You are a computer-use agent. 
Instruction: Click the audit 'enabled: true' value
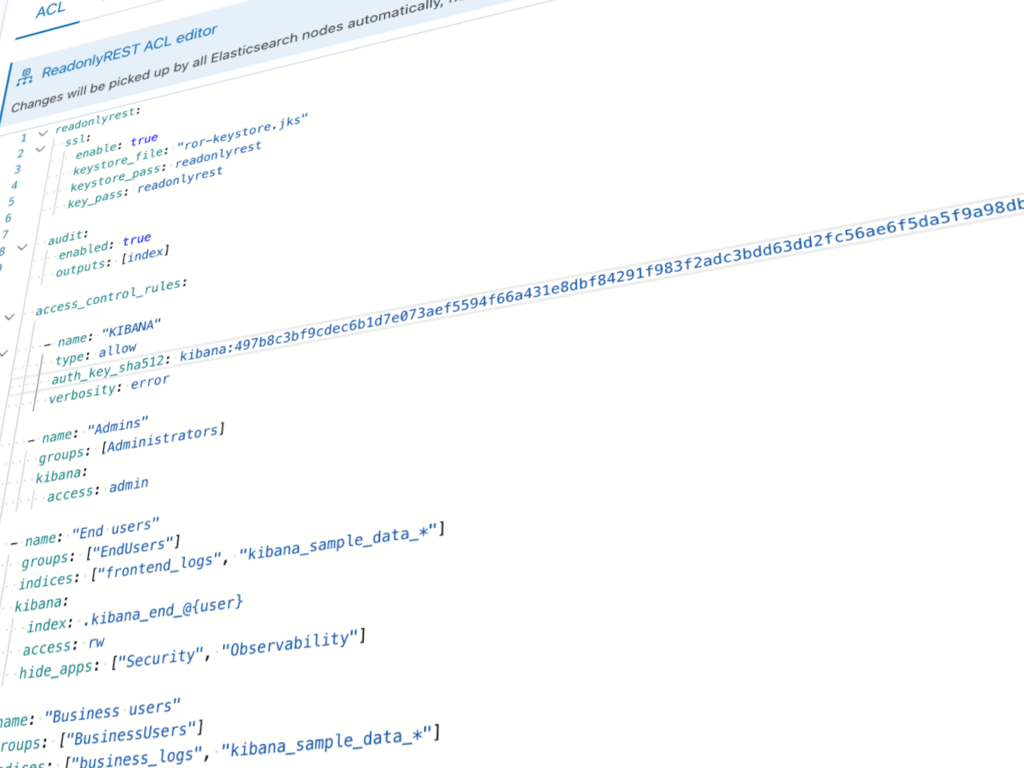coord(137,239)
